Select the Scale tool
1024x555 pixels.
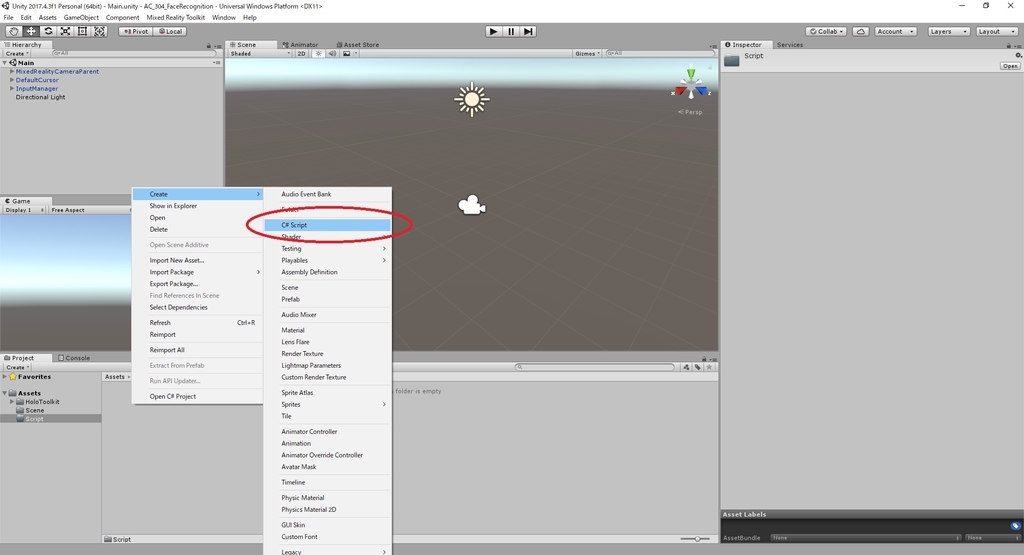[x=65, y=31]
